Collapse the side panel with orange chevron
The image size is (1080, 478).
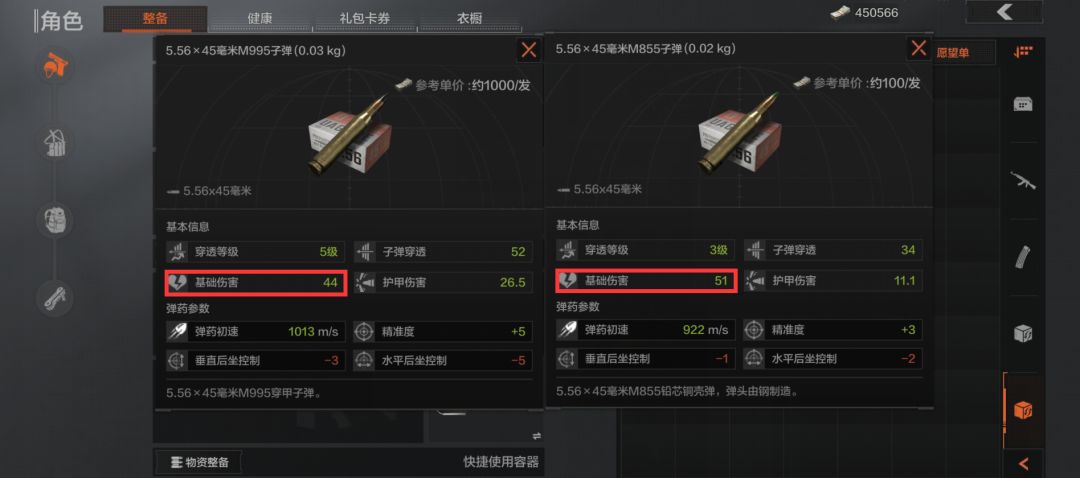pyautogui.click(x=1023, y=464)
